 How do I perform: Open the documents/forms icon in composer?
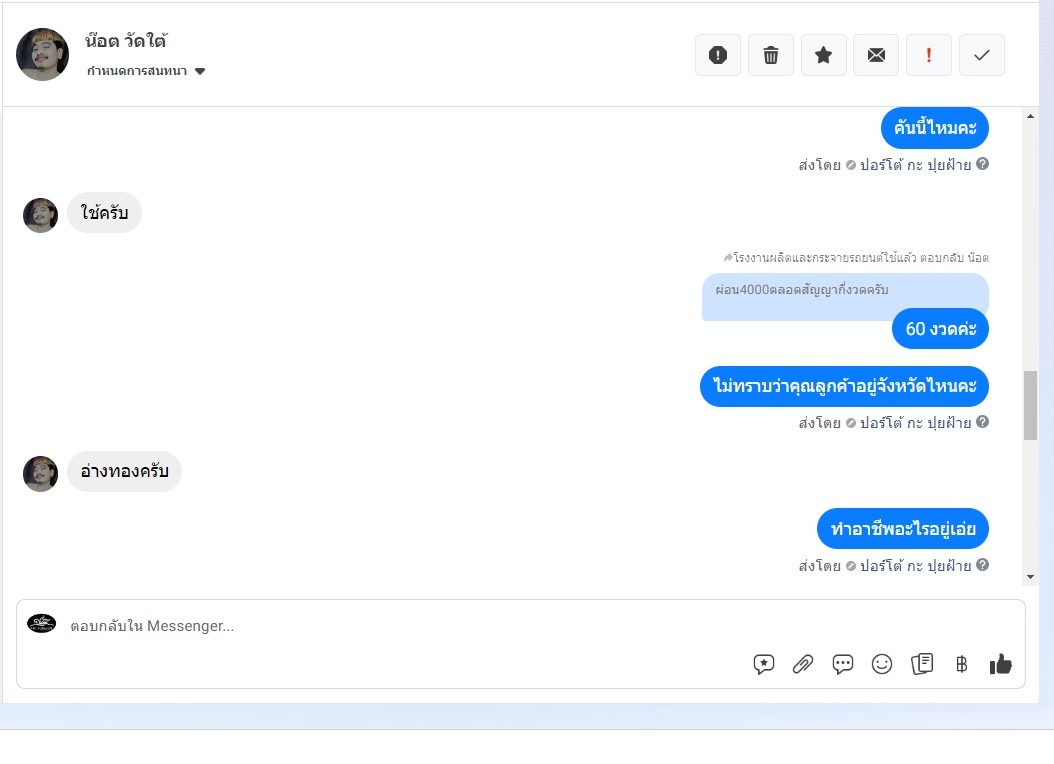pos(922,664)
